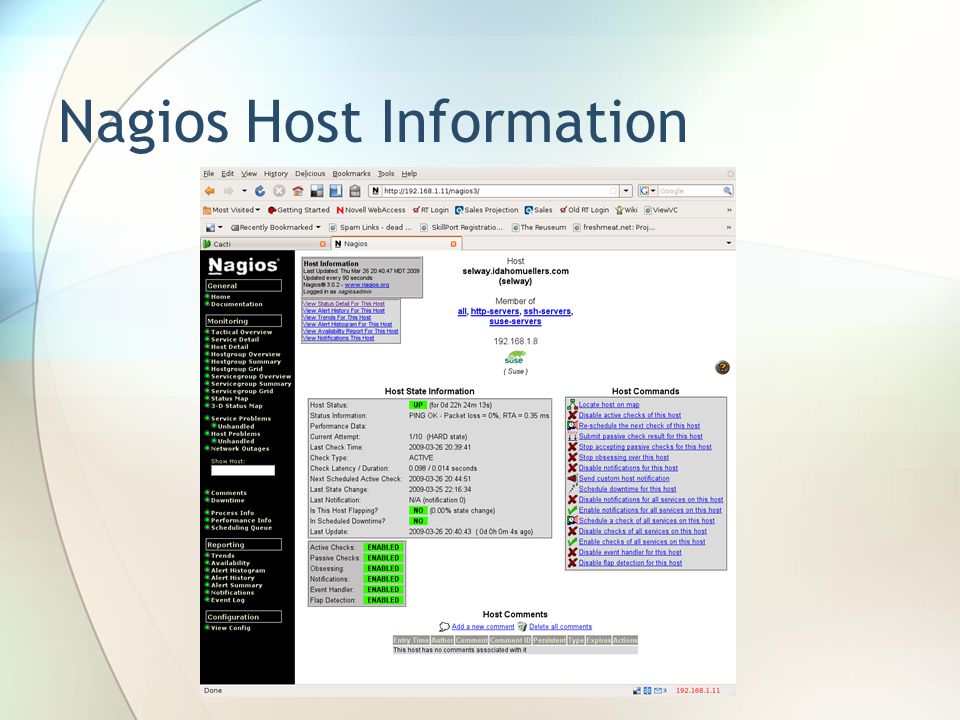The width and height of the screenshot is (960, 720).
Task: Click Schedule a check of all services link
Action: [647, 520]
